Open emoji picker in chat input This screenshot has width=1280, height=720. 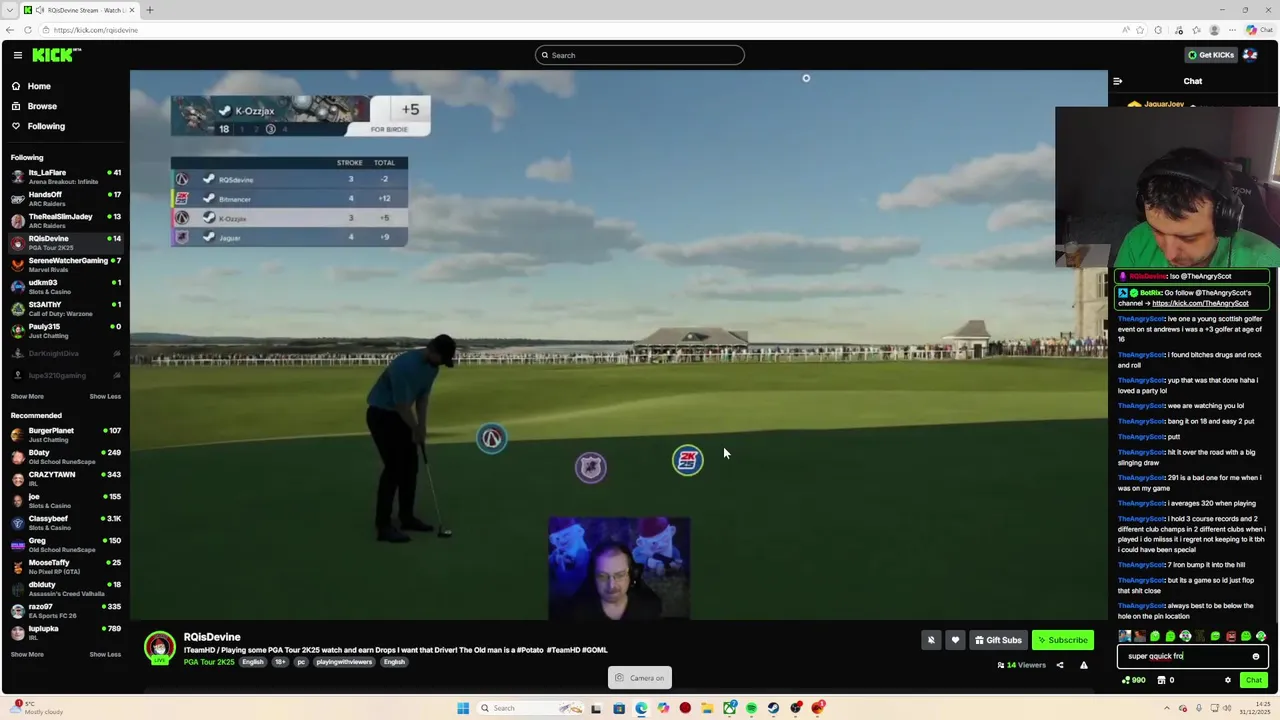coord(1256,657)
